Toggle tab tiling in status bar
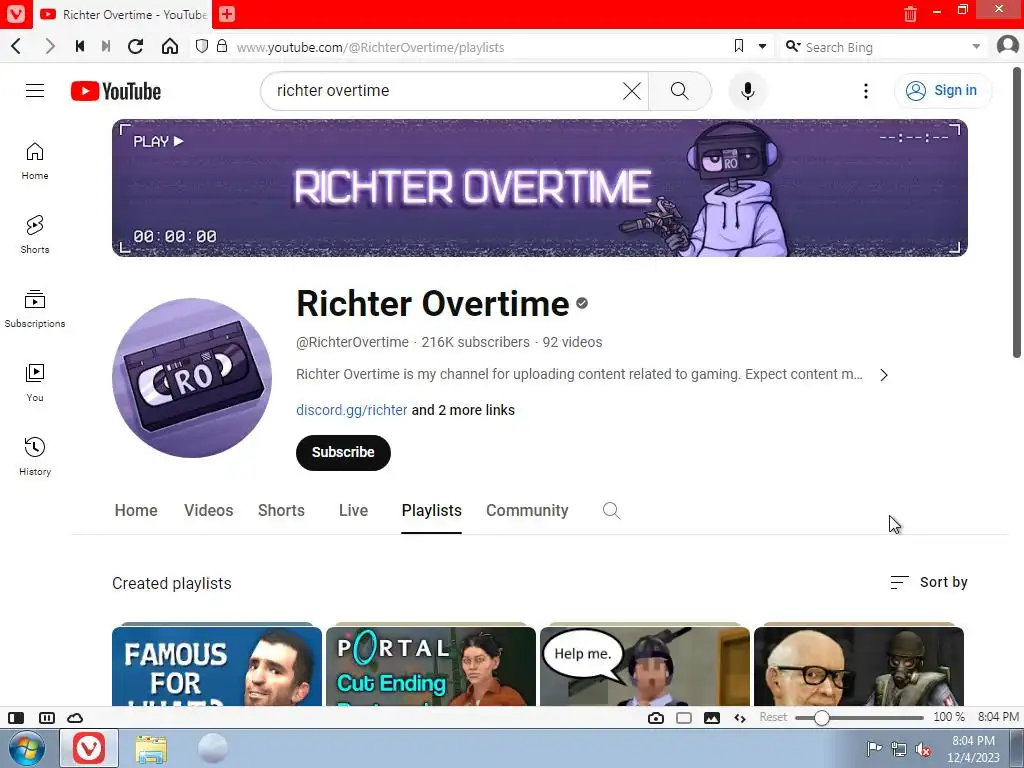This screenshot has width=1024, height=768. (x=47, y=718)
